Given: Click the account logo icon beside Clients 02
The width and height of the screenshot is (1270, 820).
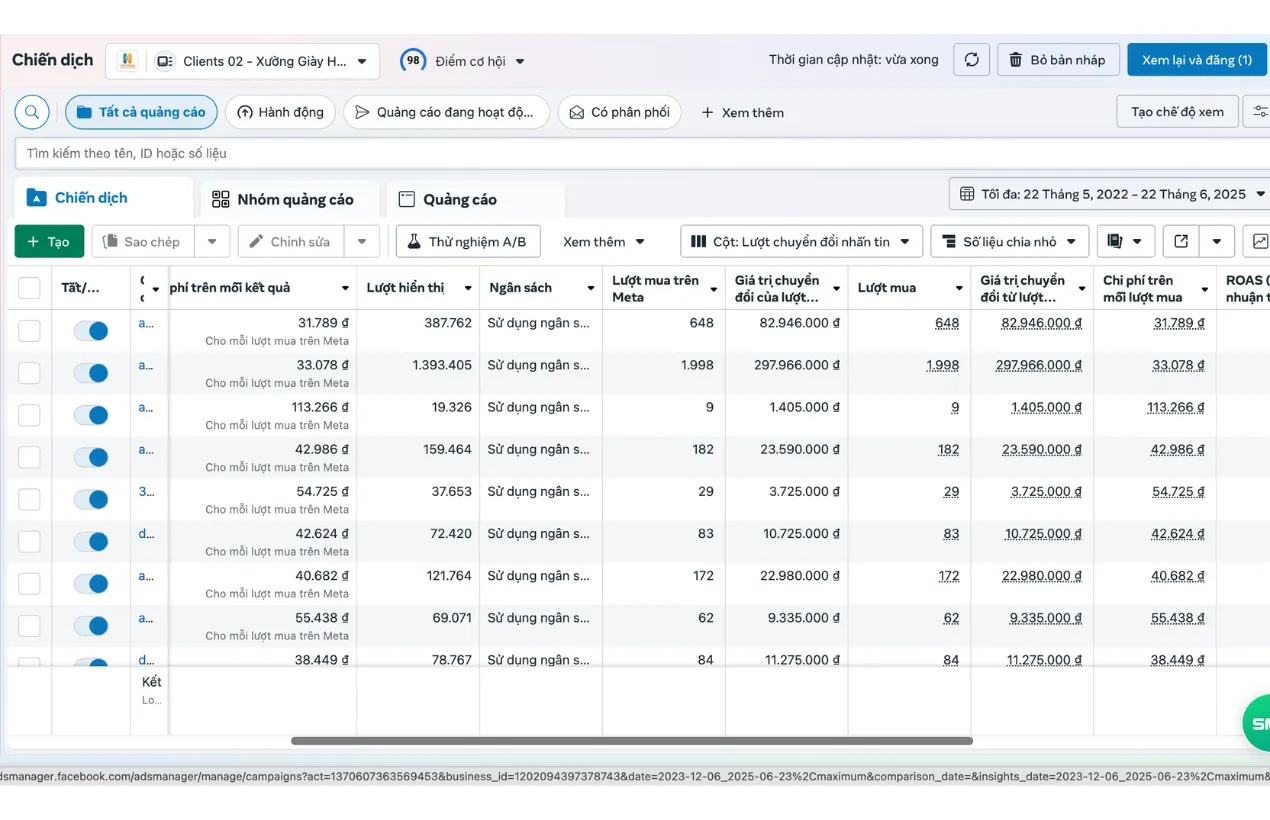Looking at the screenshot, I should click(x=128, y=61).
